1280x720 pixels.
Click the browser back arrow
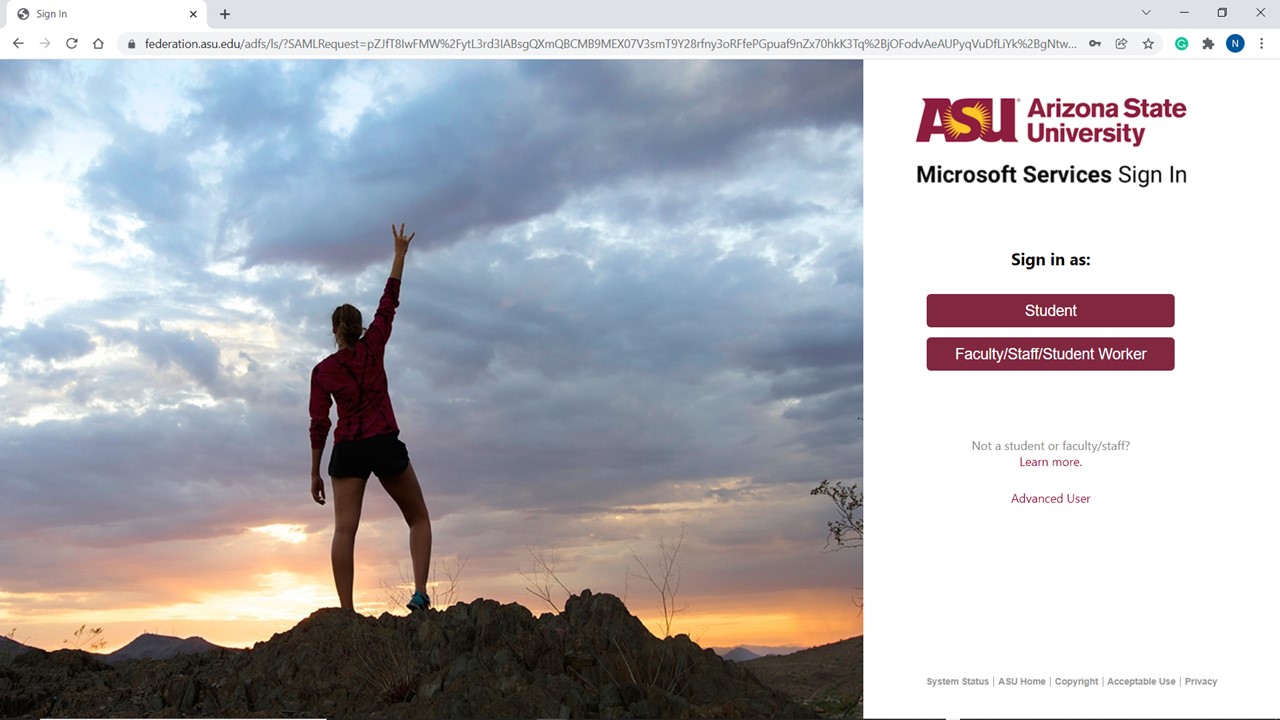pos(18,44)
